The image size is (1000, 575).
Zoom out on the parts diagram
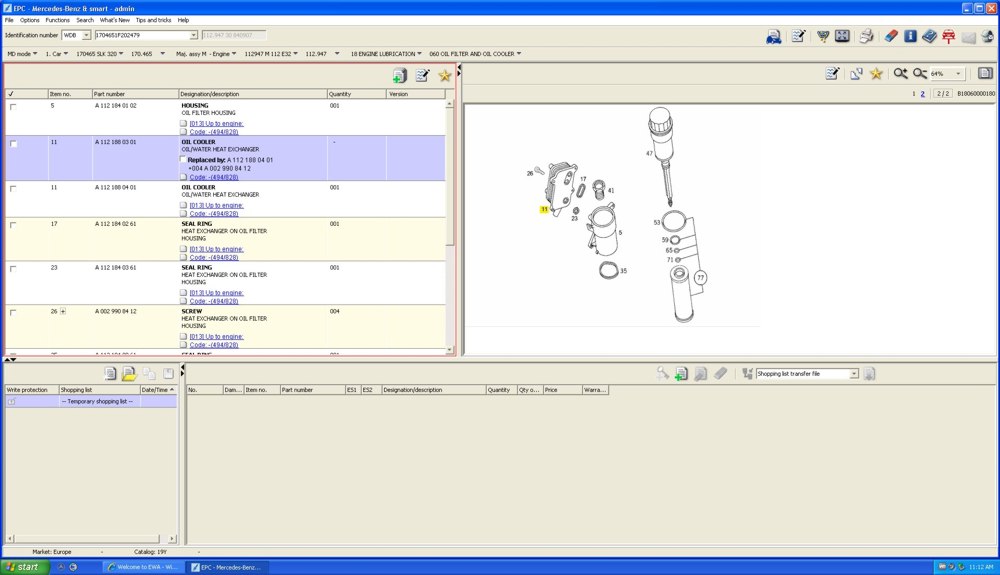[920, 74]
